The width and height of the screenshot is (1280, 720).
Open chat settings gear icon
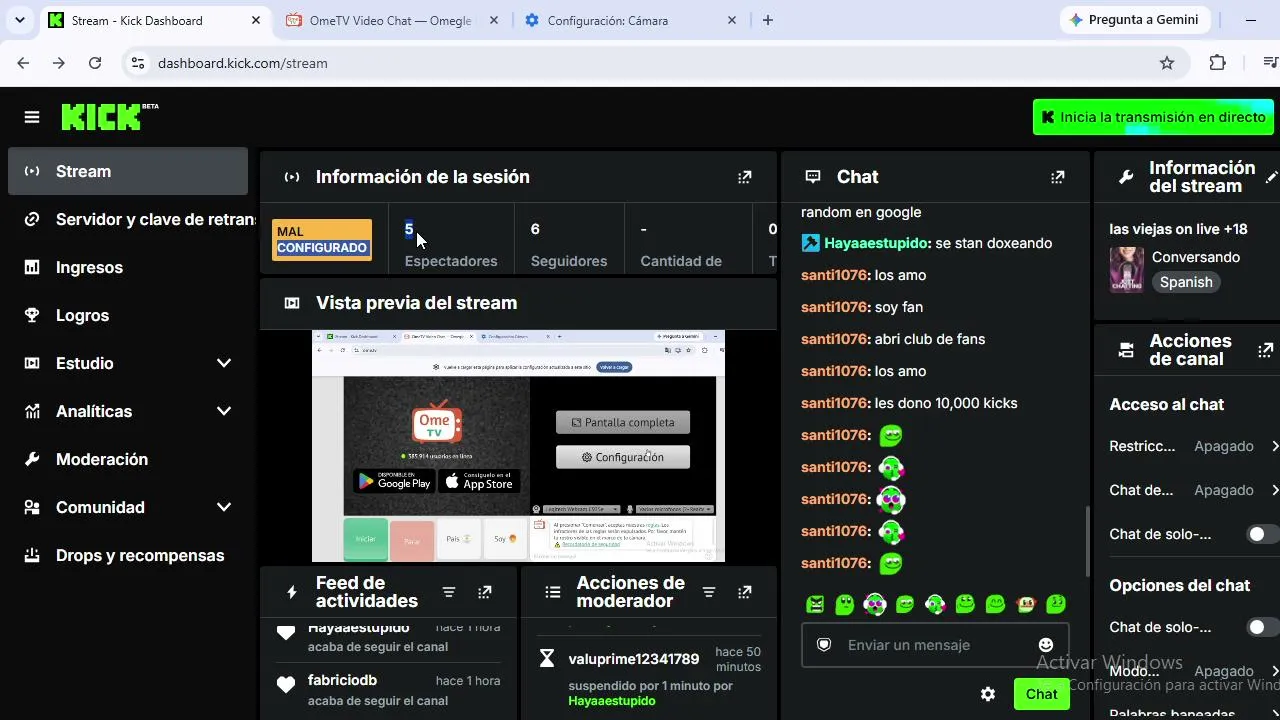(988, 694)
